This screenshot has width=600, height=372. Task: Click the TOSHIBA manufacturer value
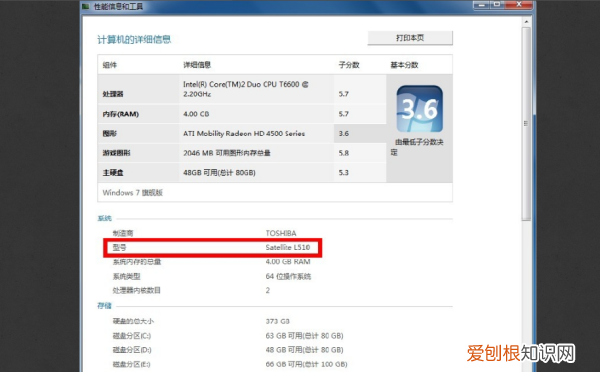(281, 233)
